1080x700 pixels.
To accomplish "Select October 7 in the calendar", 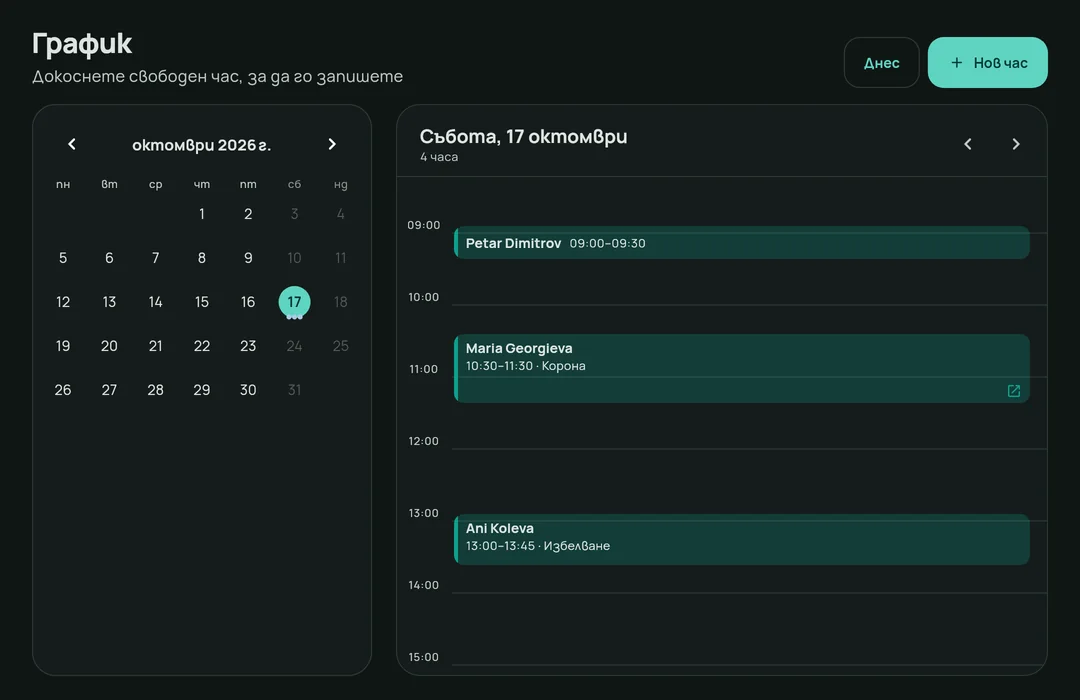I will (156, 258).
